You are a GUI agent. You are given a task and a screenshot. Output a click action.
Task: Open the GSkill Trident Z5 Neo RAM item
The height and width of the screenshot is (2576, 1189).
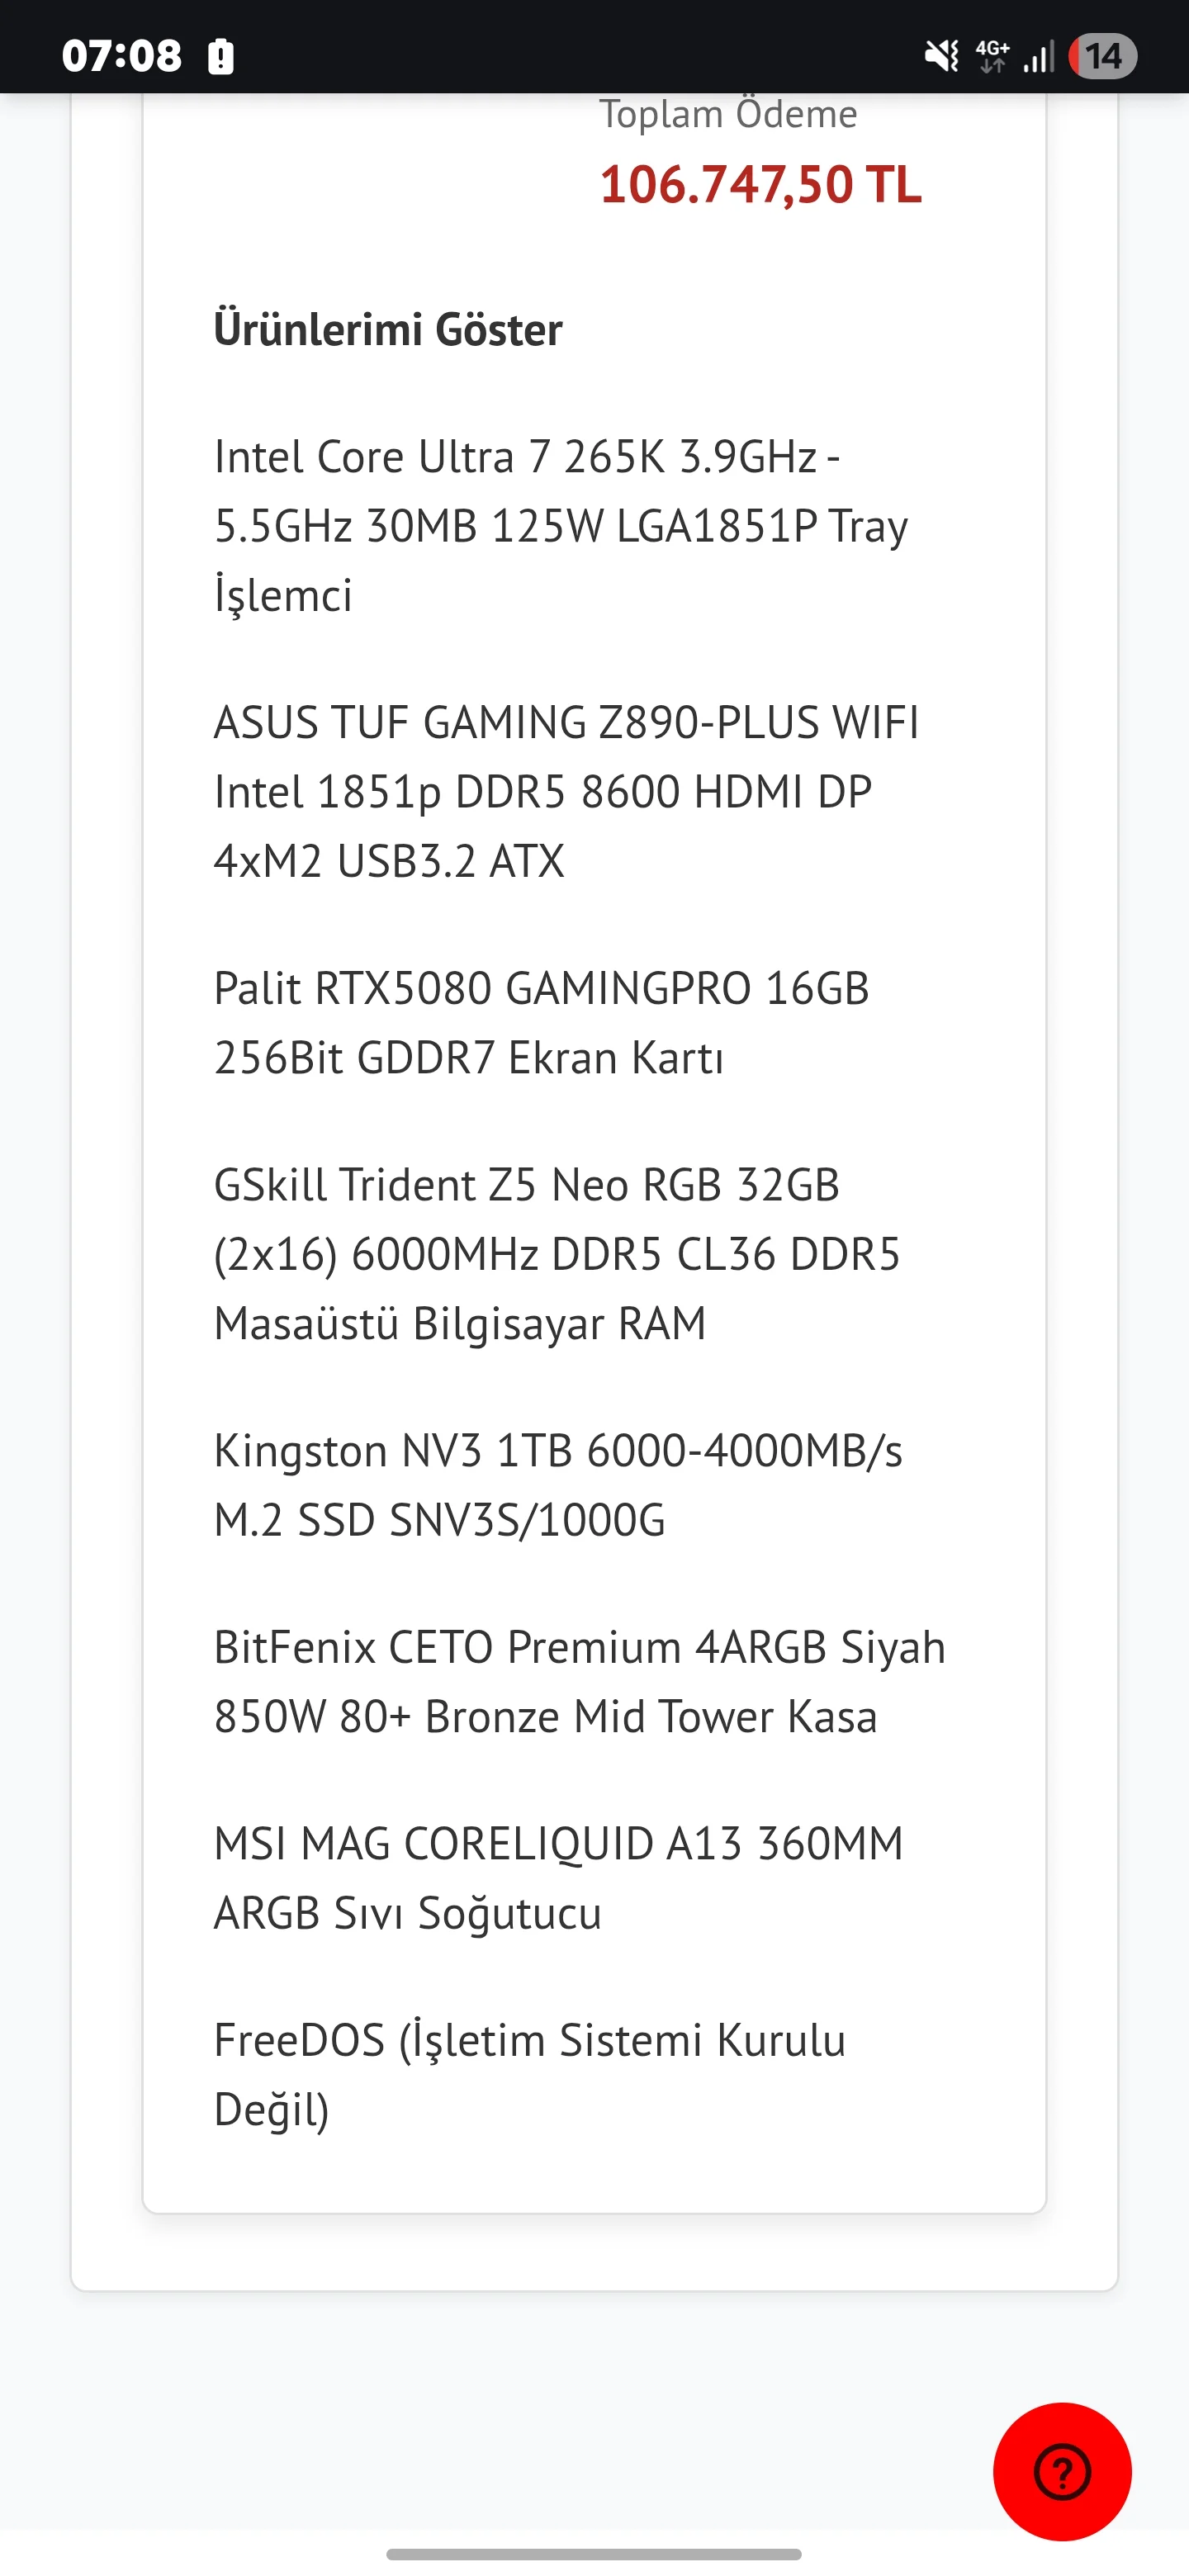coord(556,1253)
